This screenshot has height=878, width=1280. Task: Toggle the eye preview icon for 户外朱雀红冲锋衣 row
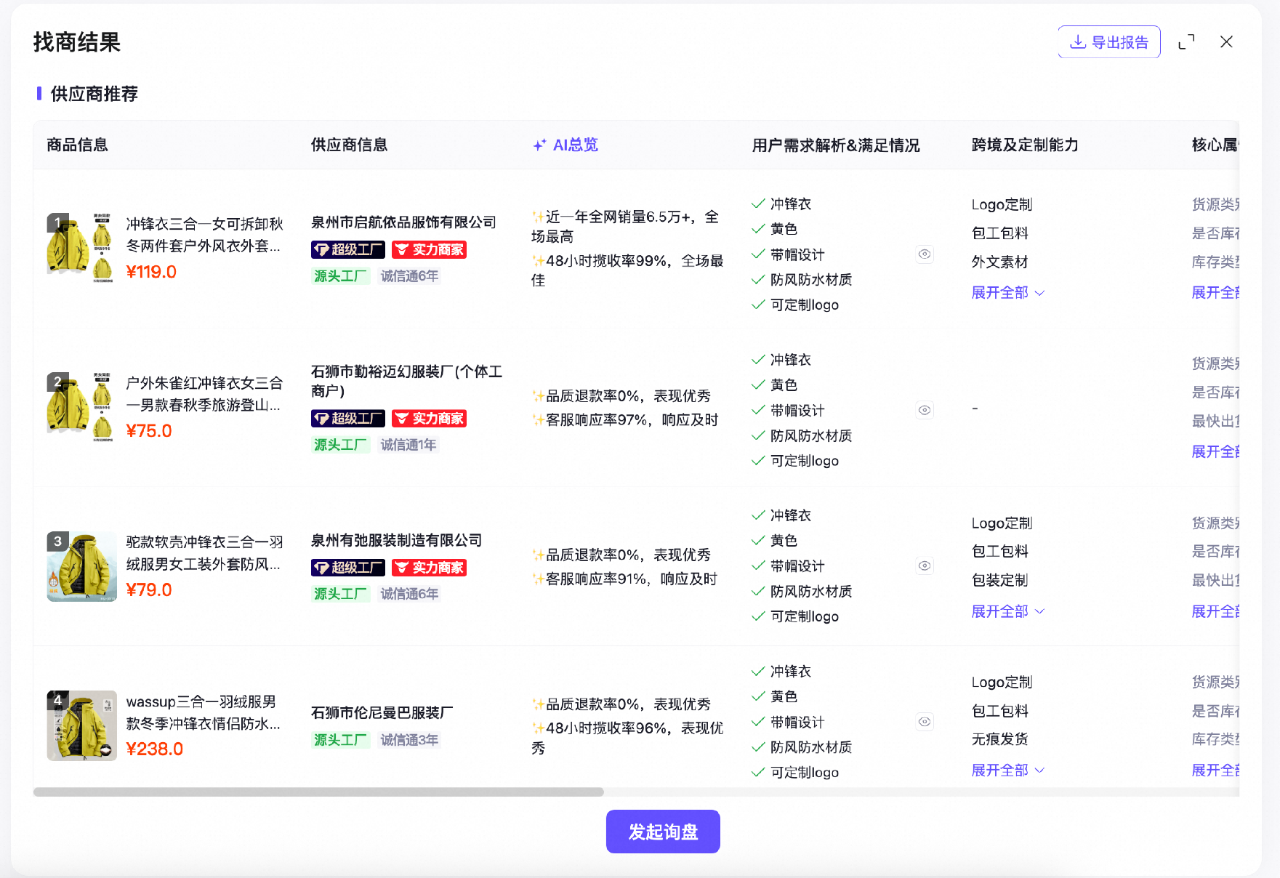[924, 410]
